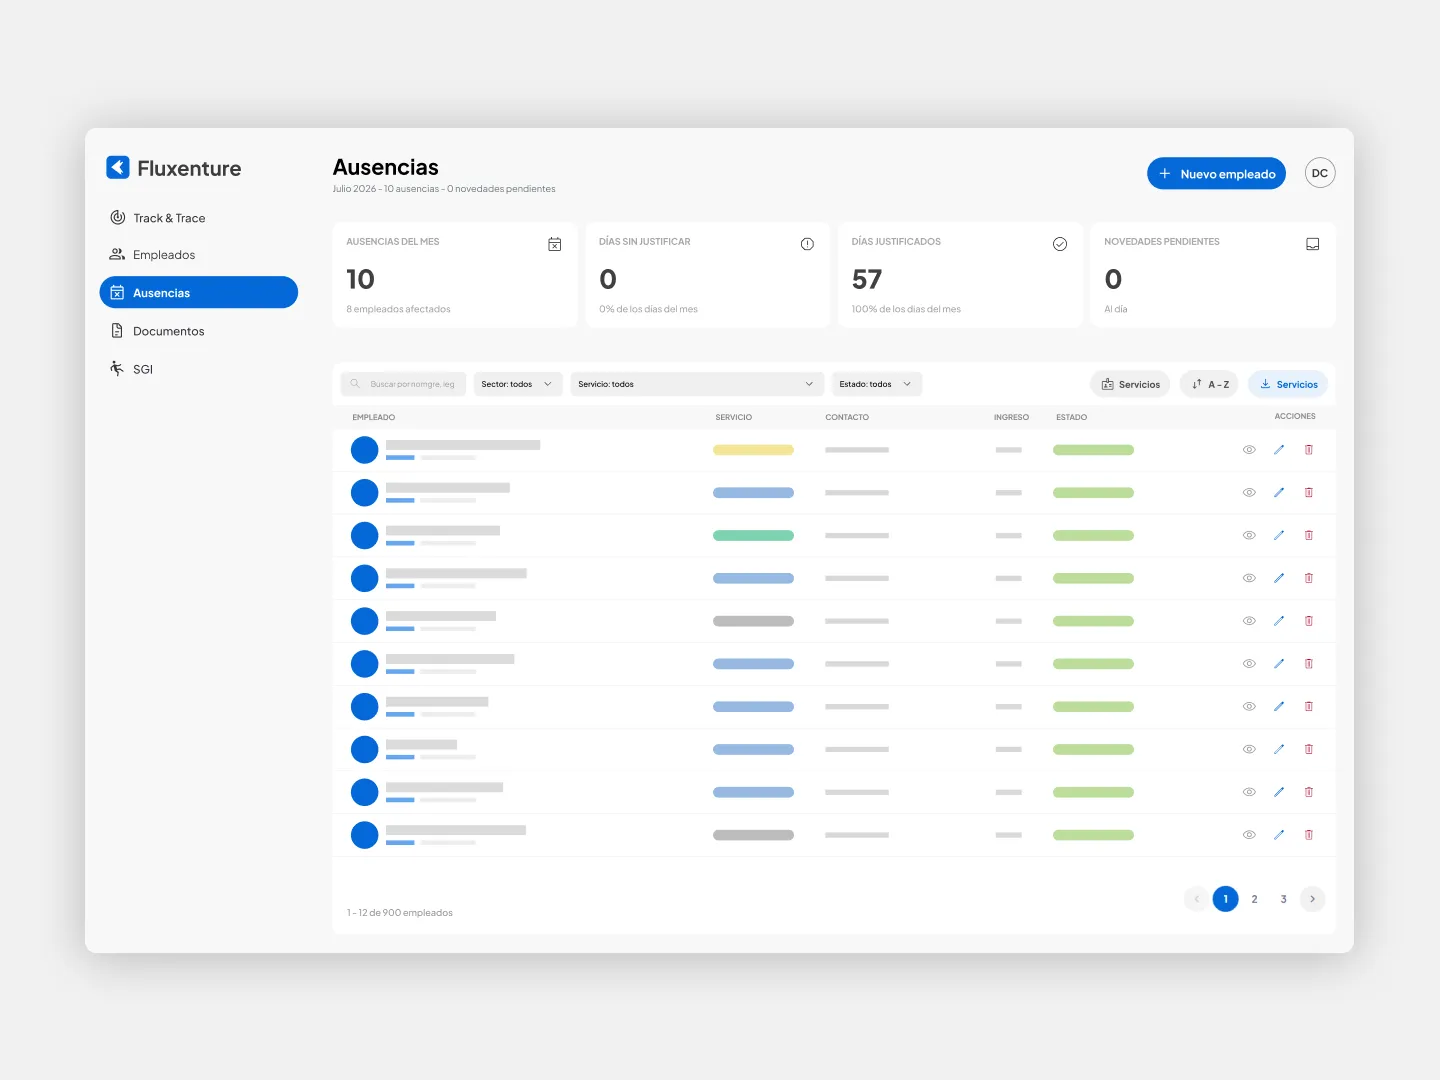Viewport: 1440px width, 1080px height.
Task: Click the eye icon in the last employee row
Action: point(1249,835)
